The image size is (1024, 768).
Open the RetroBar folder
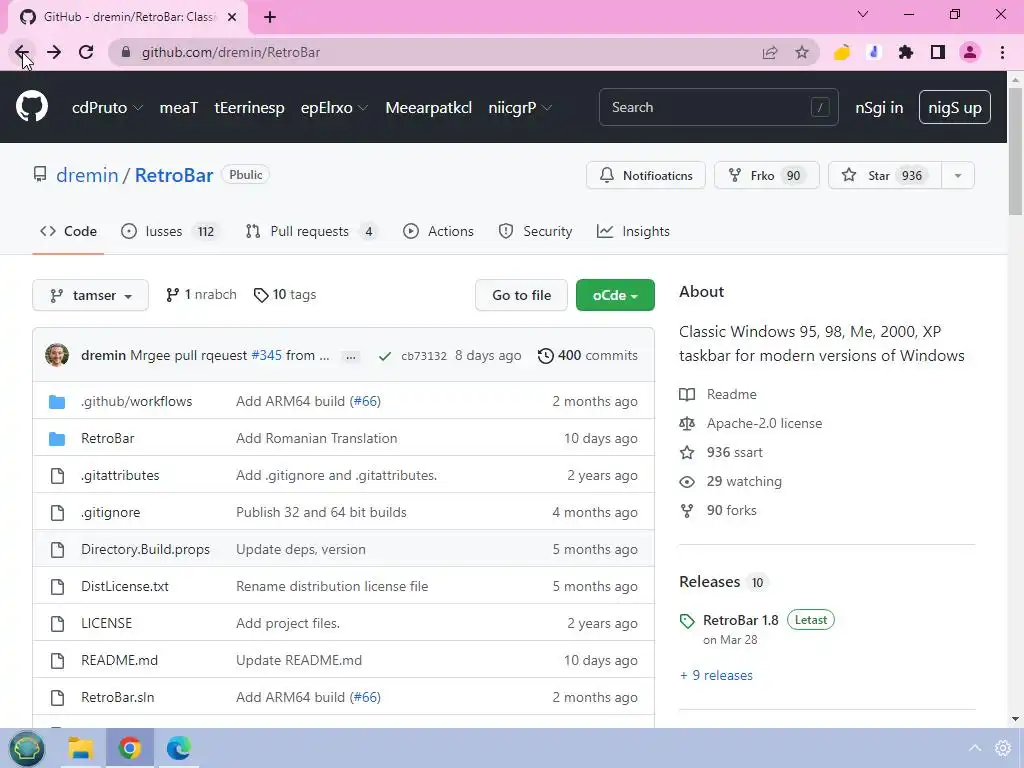[108, 438]
